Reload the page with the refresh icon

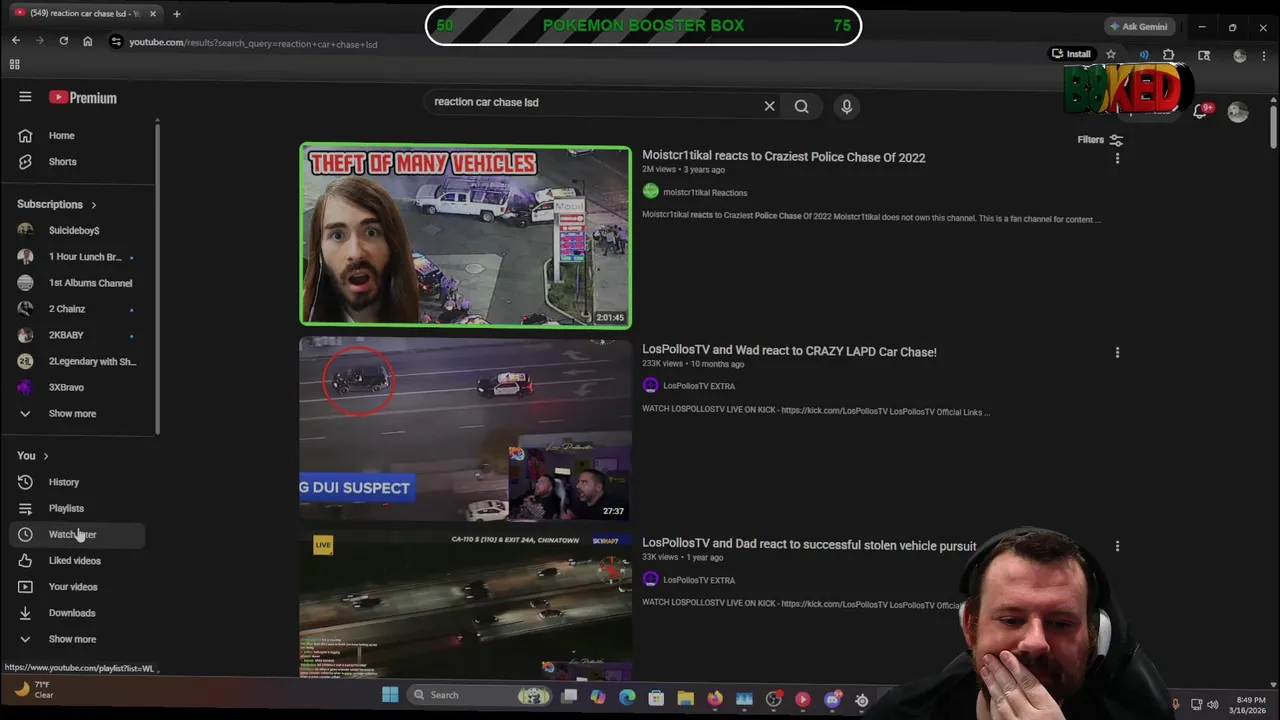point(63,41)
